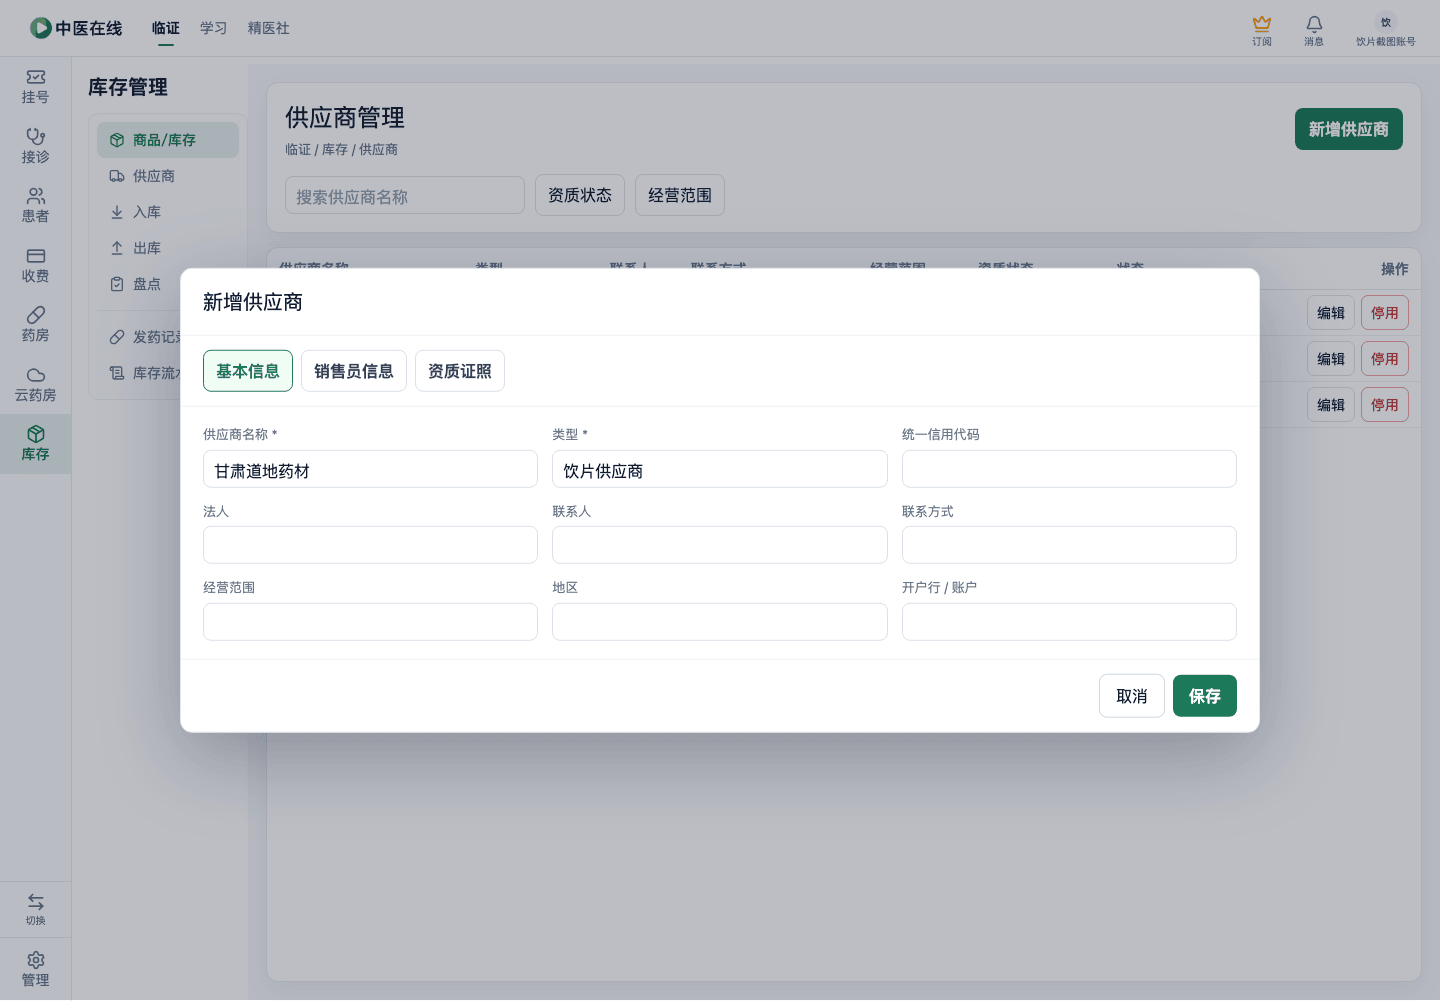Viewport: 1440px width, 1001px height.
Task: Click the 经营范围 input field in dialog
Action: 370,622
